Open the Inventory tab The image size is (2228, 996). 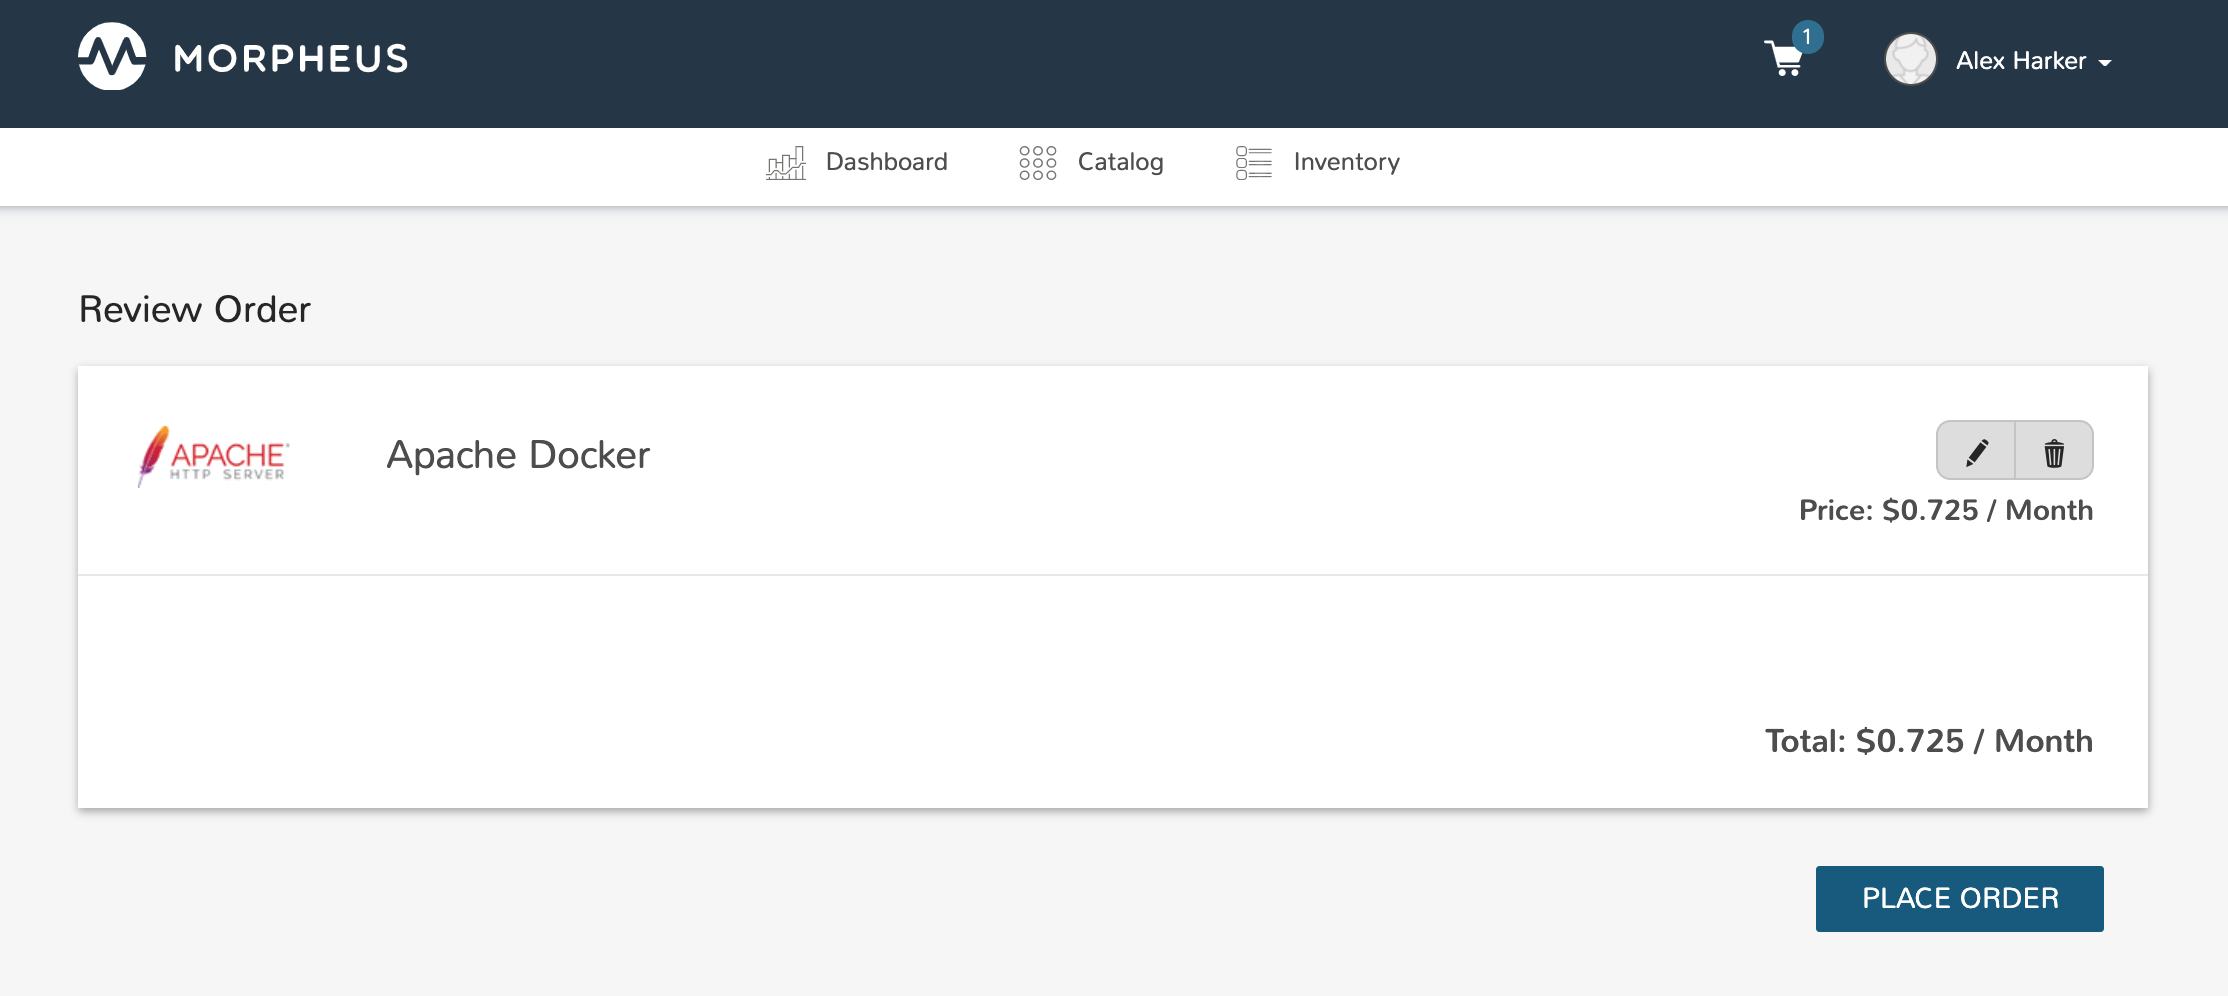tap(1346, 162)
